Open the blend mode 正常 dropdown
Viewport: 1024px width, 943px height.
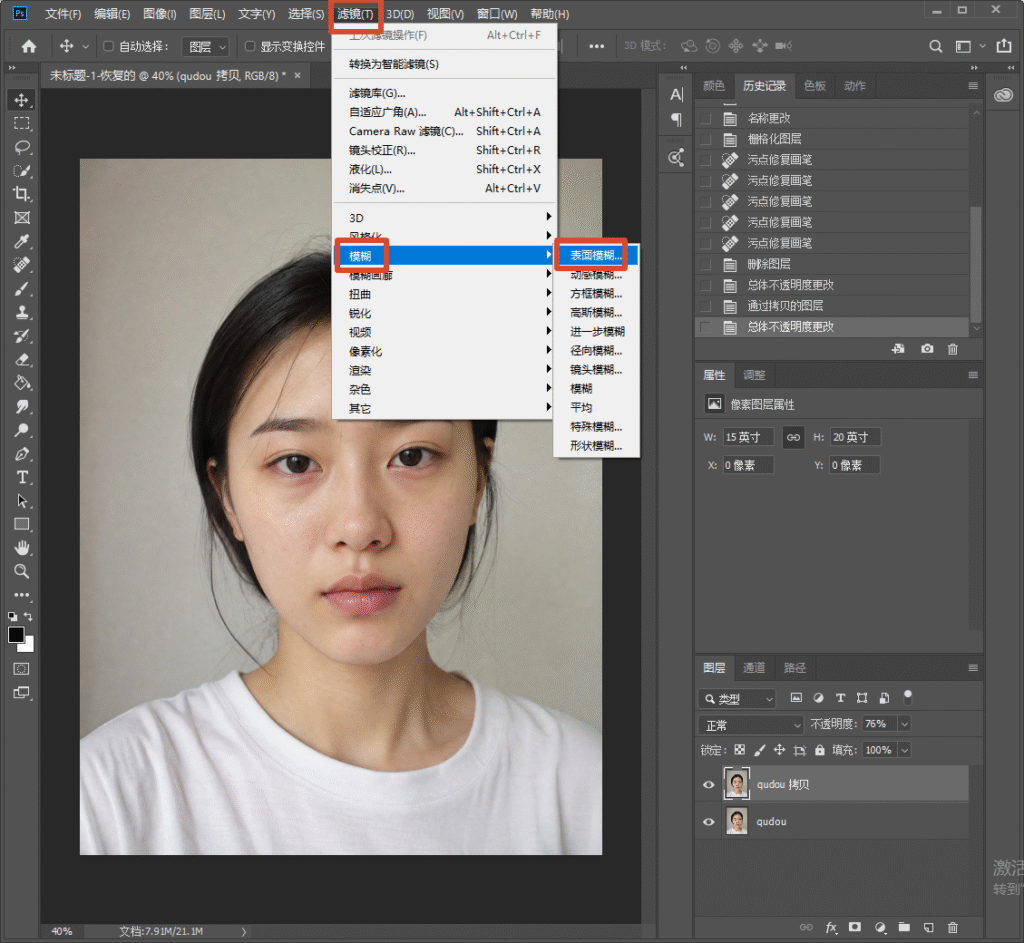[x=751, y=725]
